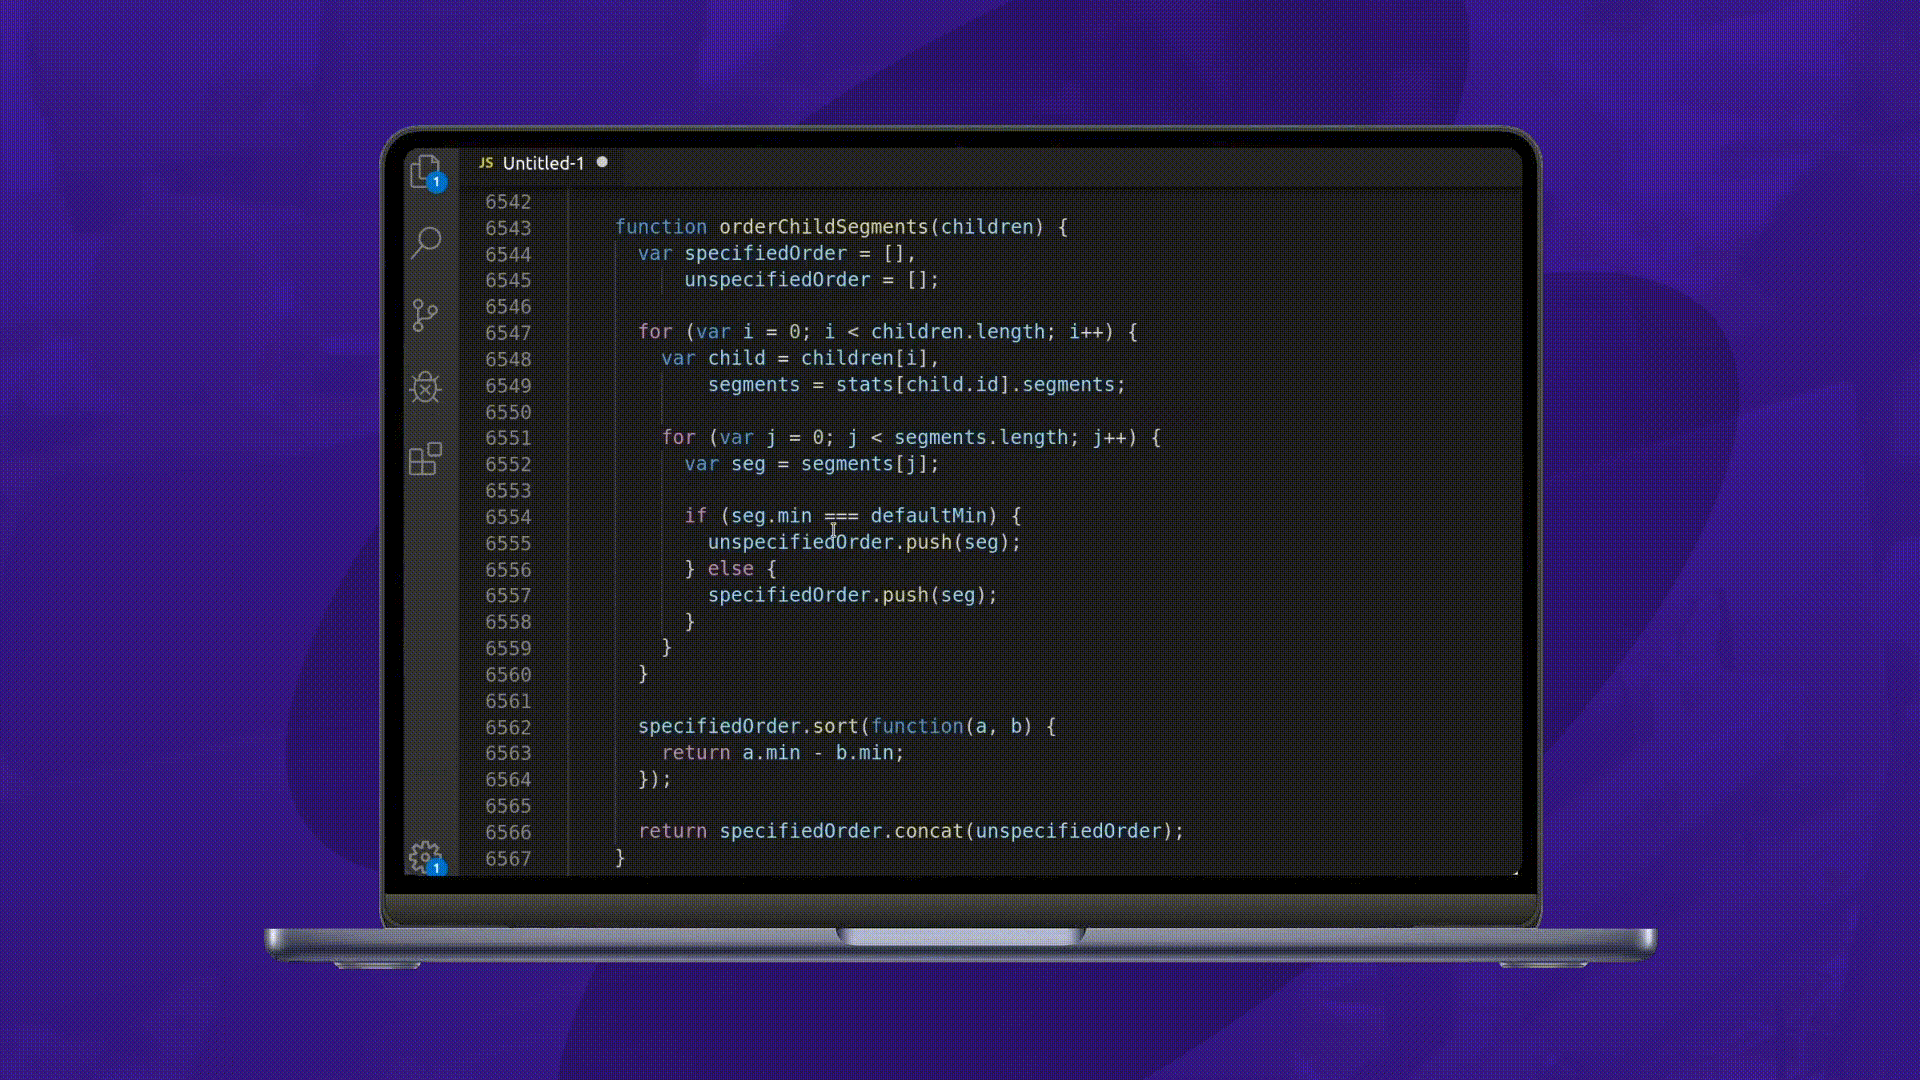Image resolution: width=1920 pixels, height=1080 pixels.
Task: Click 'var seg = segments[j];' on line 6552
Action: point(812,464)
